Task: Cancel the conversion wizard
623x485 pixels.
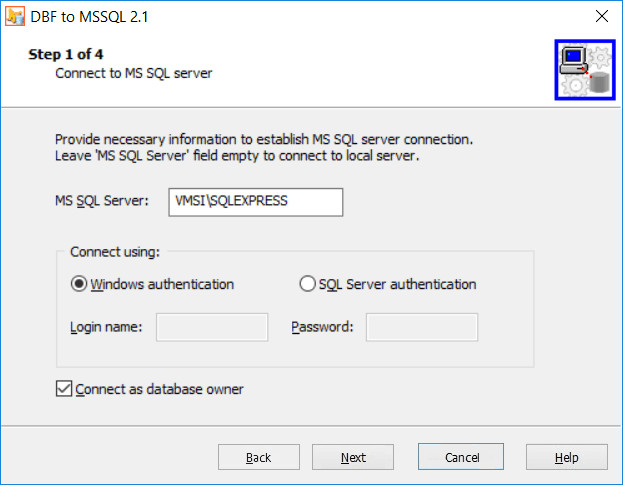Action: [x=461, y=457]
